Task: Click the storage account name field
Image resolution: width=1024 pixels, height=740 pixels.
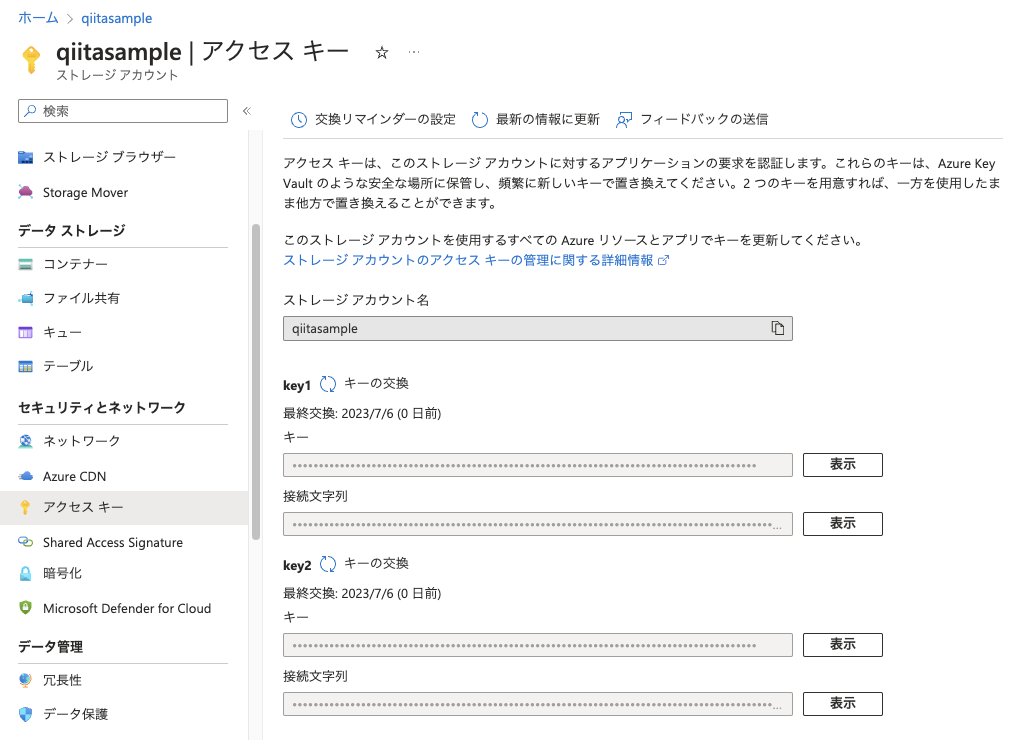Action: click(537, 329)
